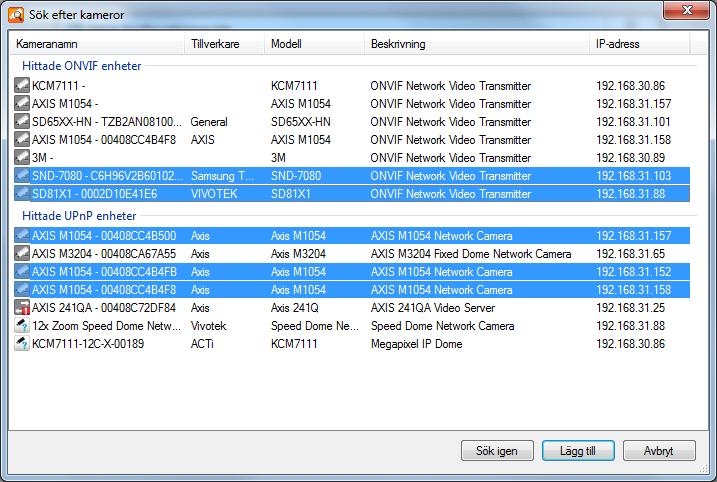
Task: Click the icon of the SND-7080 row
Action: [x=21, y=176]
